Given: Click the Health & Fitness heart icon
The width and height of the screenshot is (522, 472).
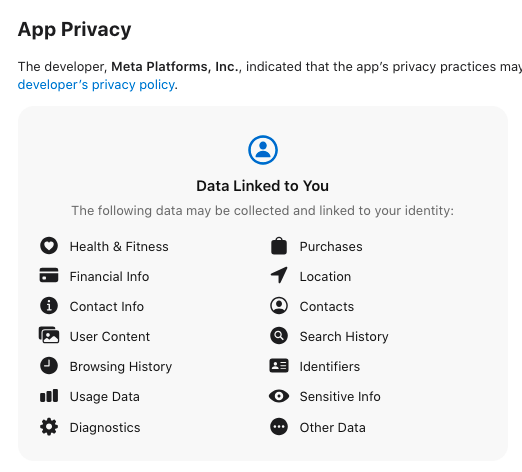Looking at the screenshot, I should coord(49,246).
